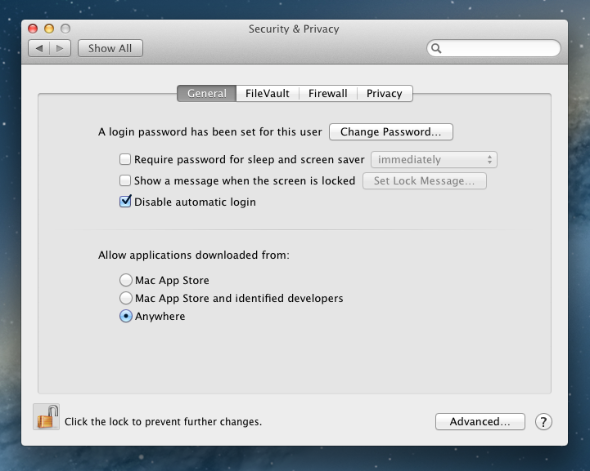Select Mac App Store radio option
Viewport: 590px width, 471px height.
click(126, 280)
